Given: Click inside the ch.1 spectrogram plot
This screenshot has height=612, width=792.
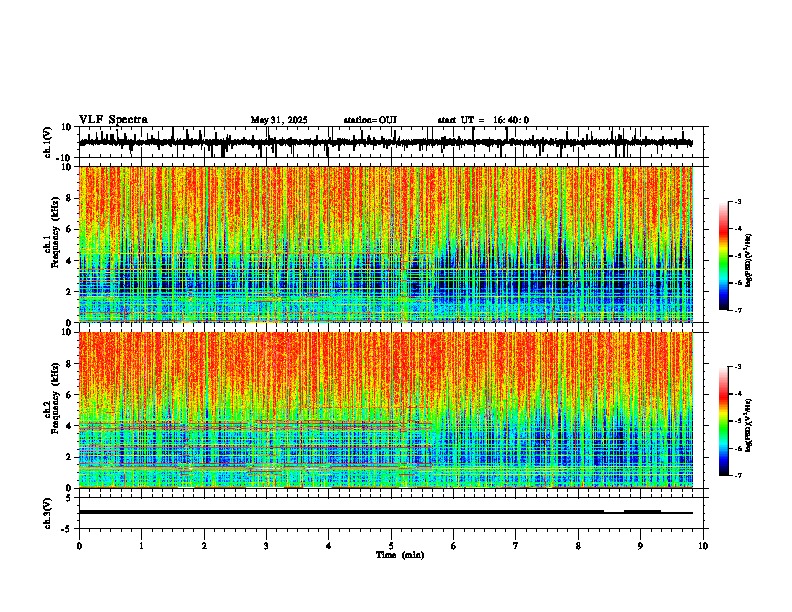Looking at the screenshot, I should click(386, 244).
